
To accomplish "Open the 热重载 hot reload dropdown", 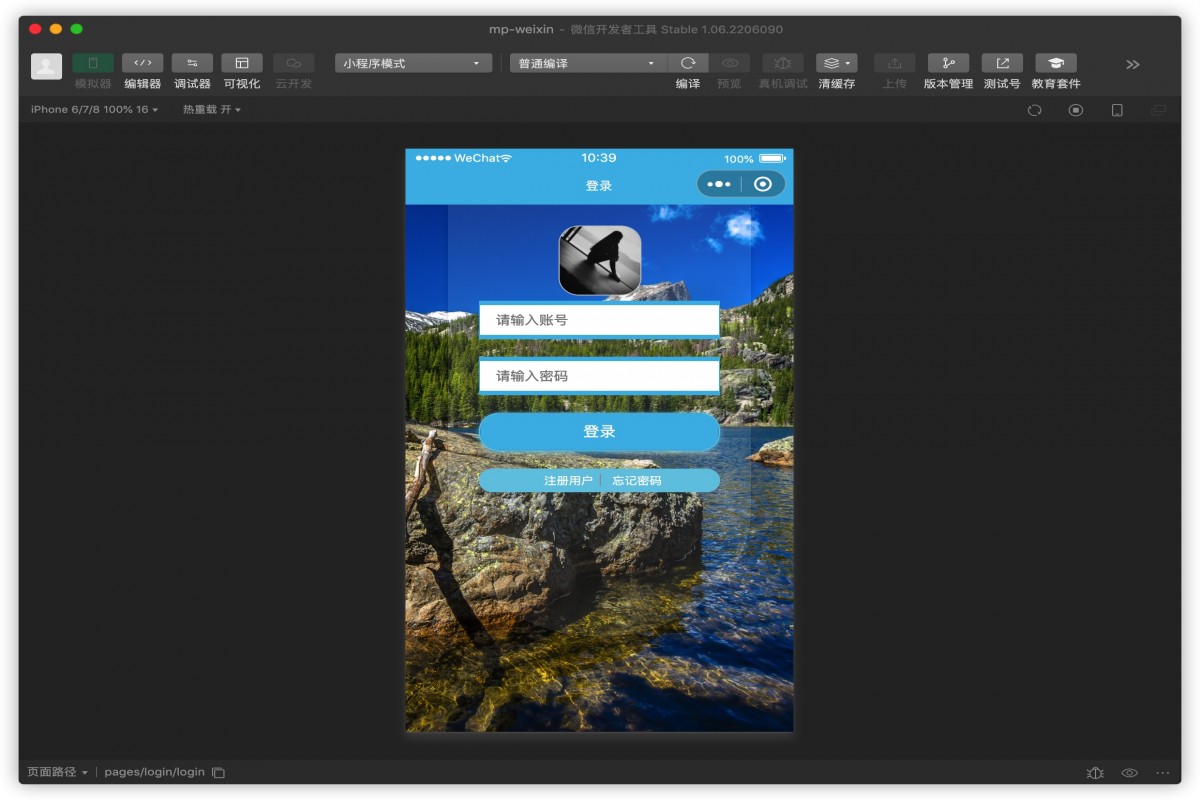I will pyautogui.click(x=211, y=110).
